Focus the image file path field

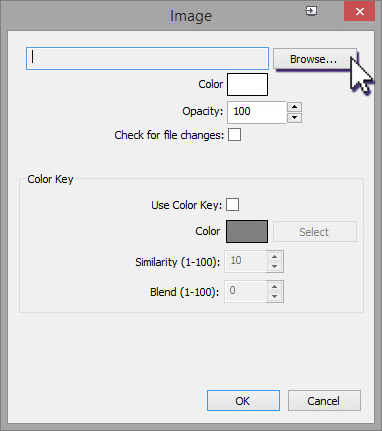point(147,58)
